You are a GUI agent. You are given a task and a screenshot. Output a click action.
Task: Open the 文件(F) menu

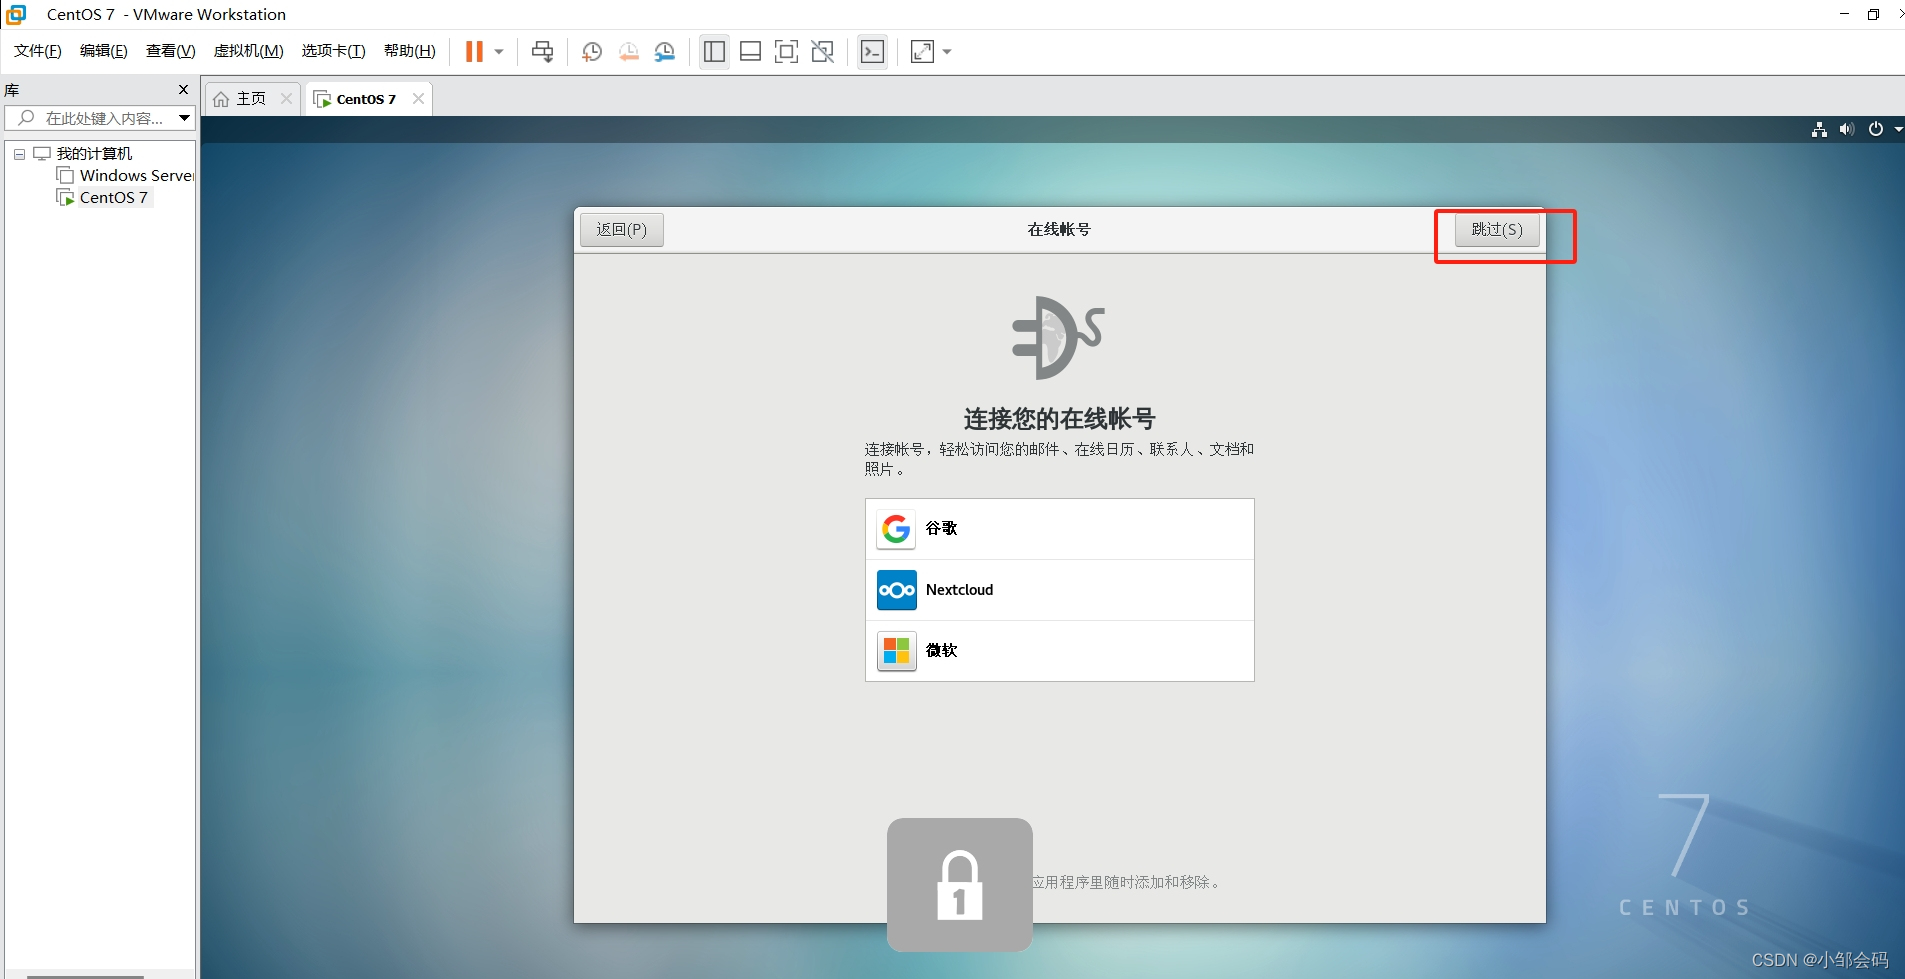38,51
